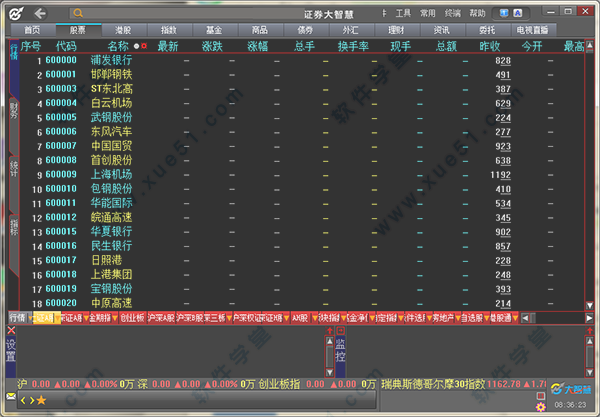This screenshot has width=600, height=417.
Task: Click the red up arrow above the 监控 panel scrollbar
Action: pyautogui.click(x=590, y=330)
